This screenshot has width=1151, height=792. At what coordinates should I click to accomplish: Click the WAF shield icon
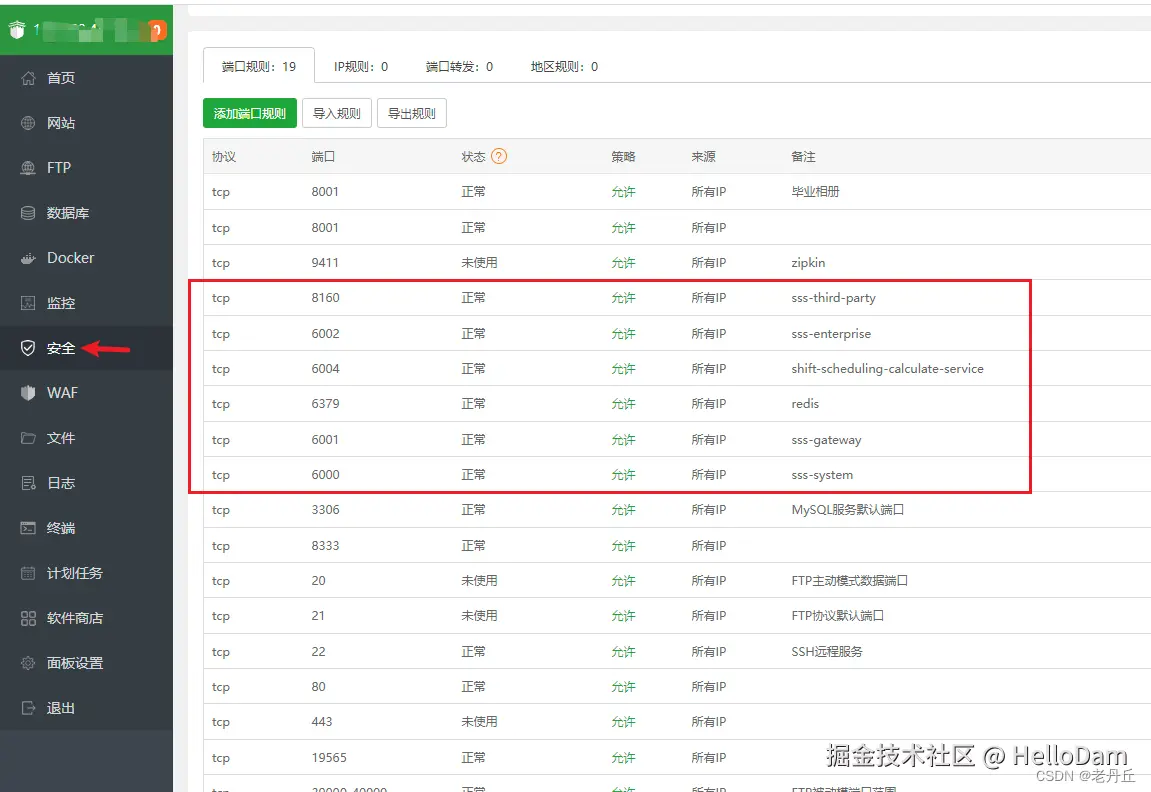[28, 393]
